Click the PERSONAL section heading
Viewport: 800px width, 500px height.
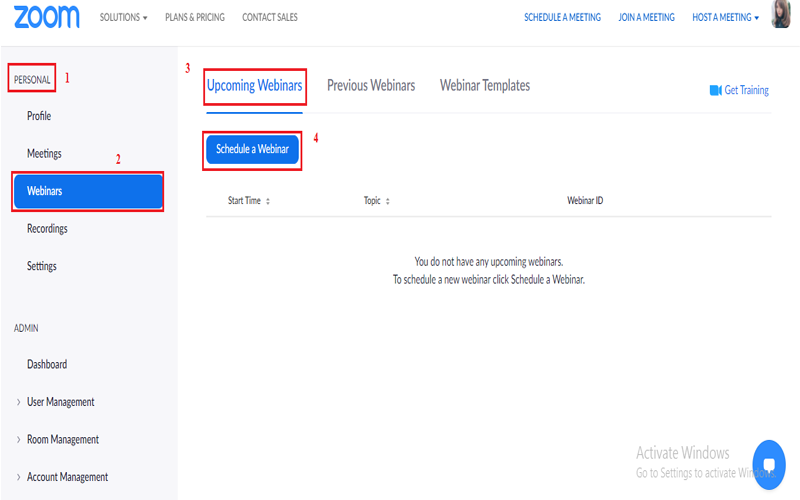point(32,80)
